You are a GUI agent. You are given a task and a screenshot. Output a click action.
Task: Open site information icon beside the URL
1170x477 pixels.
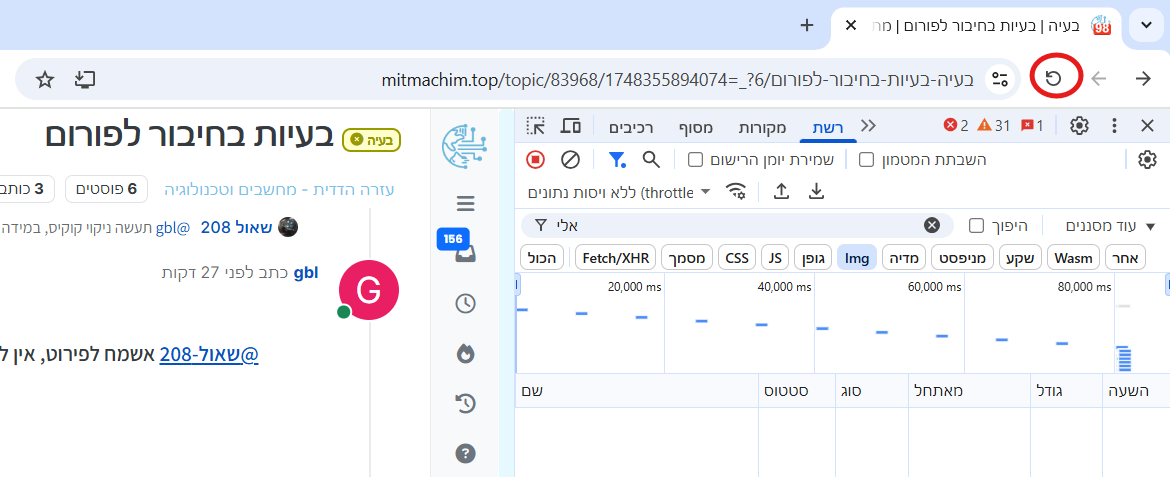[1000, 79]
